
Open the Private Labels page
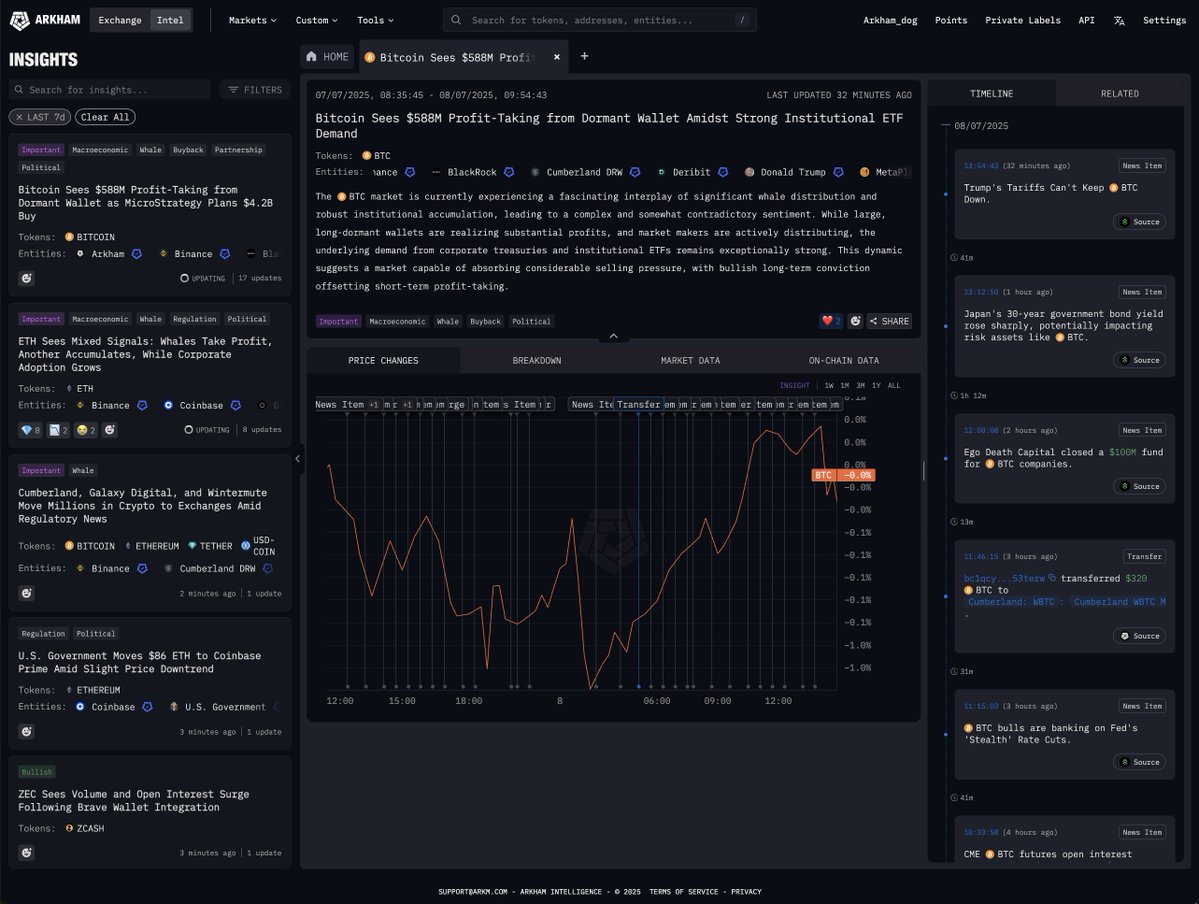(x=1022, y=20)
